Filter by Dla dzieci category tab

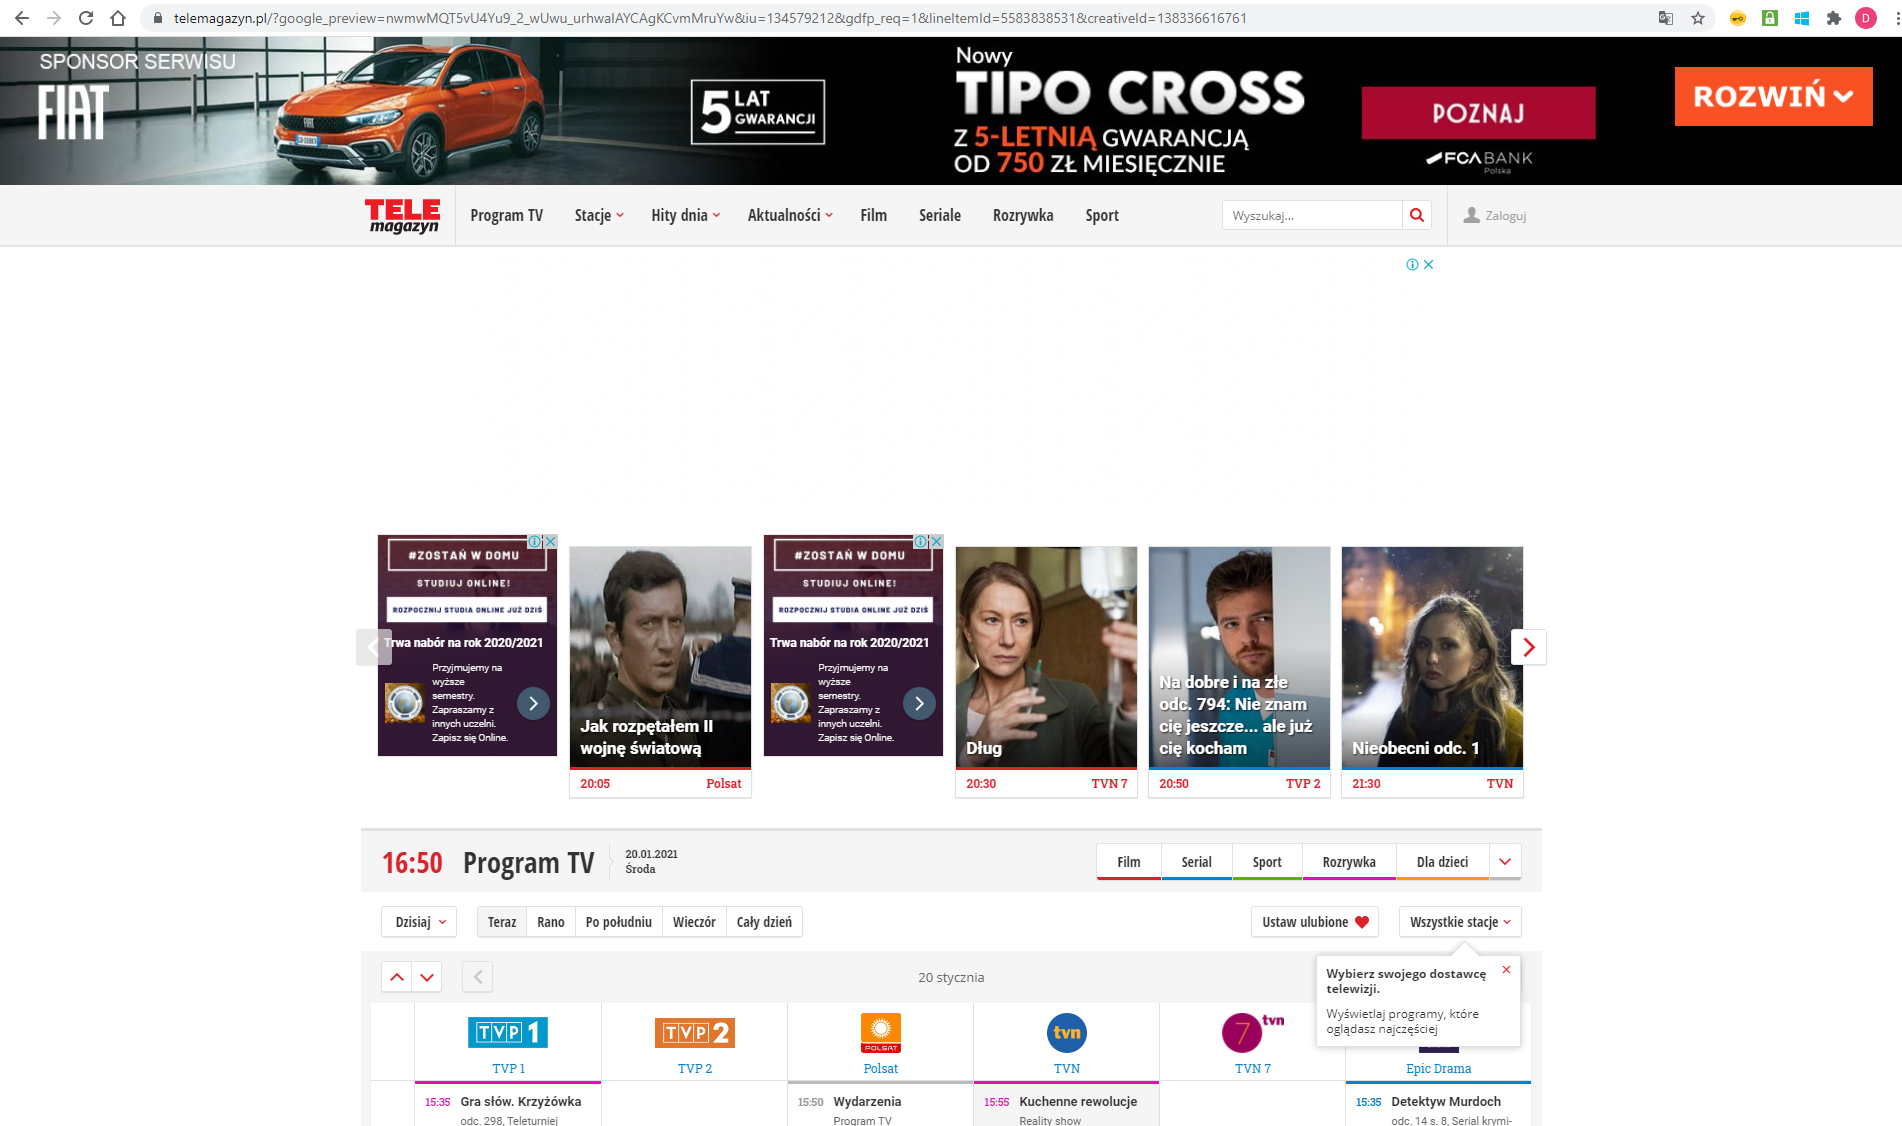1443,862
